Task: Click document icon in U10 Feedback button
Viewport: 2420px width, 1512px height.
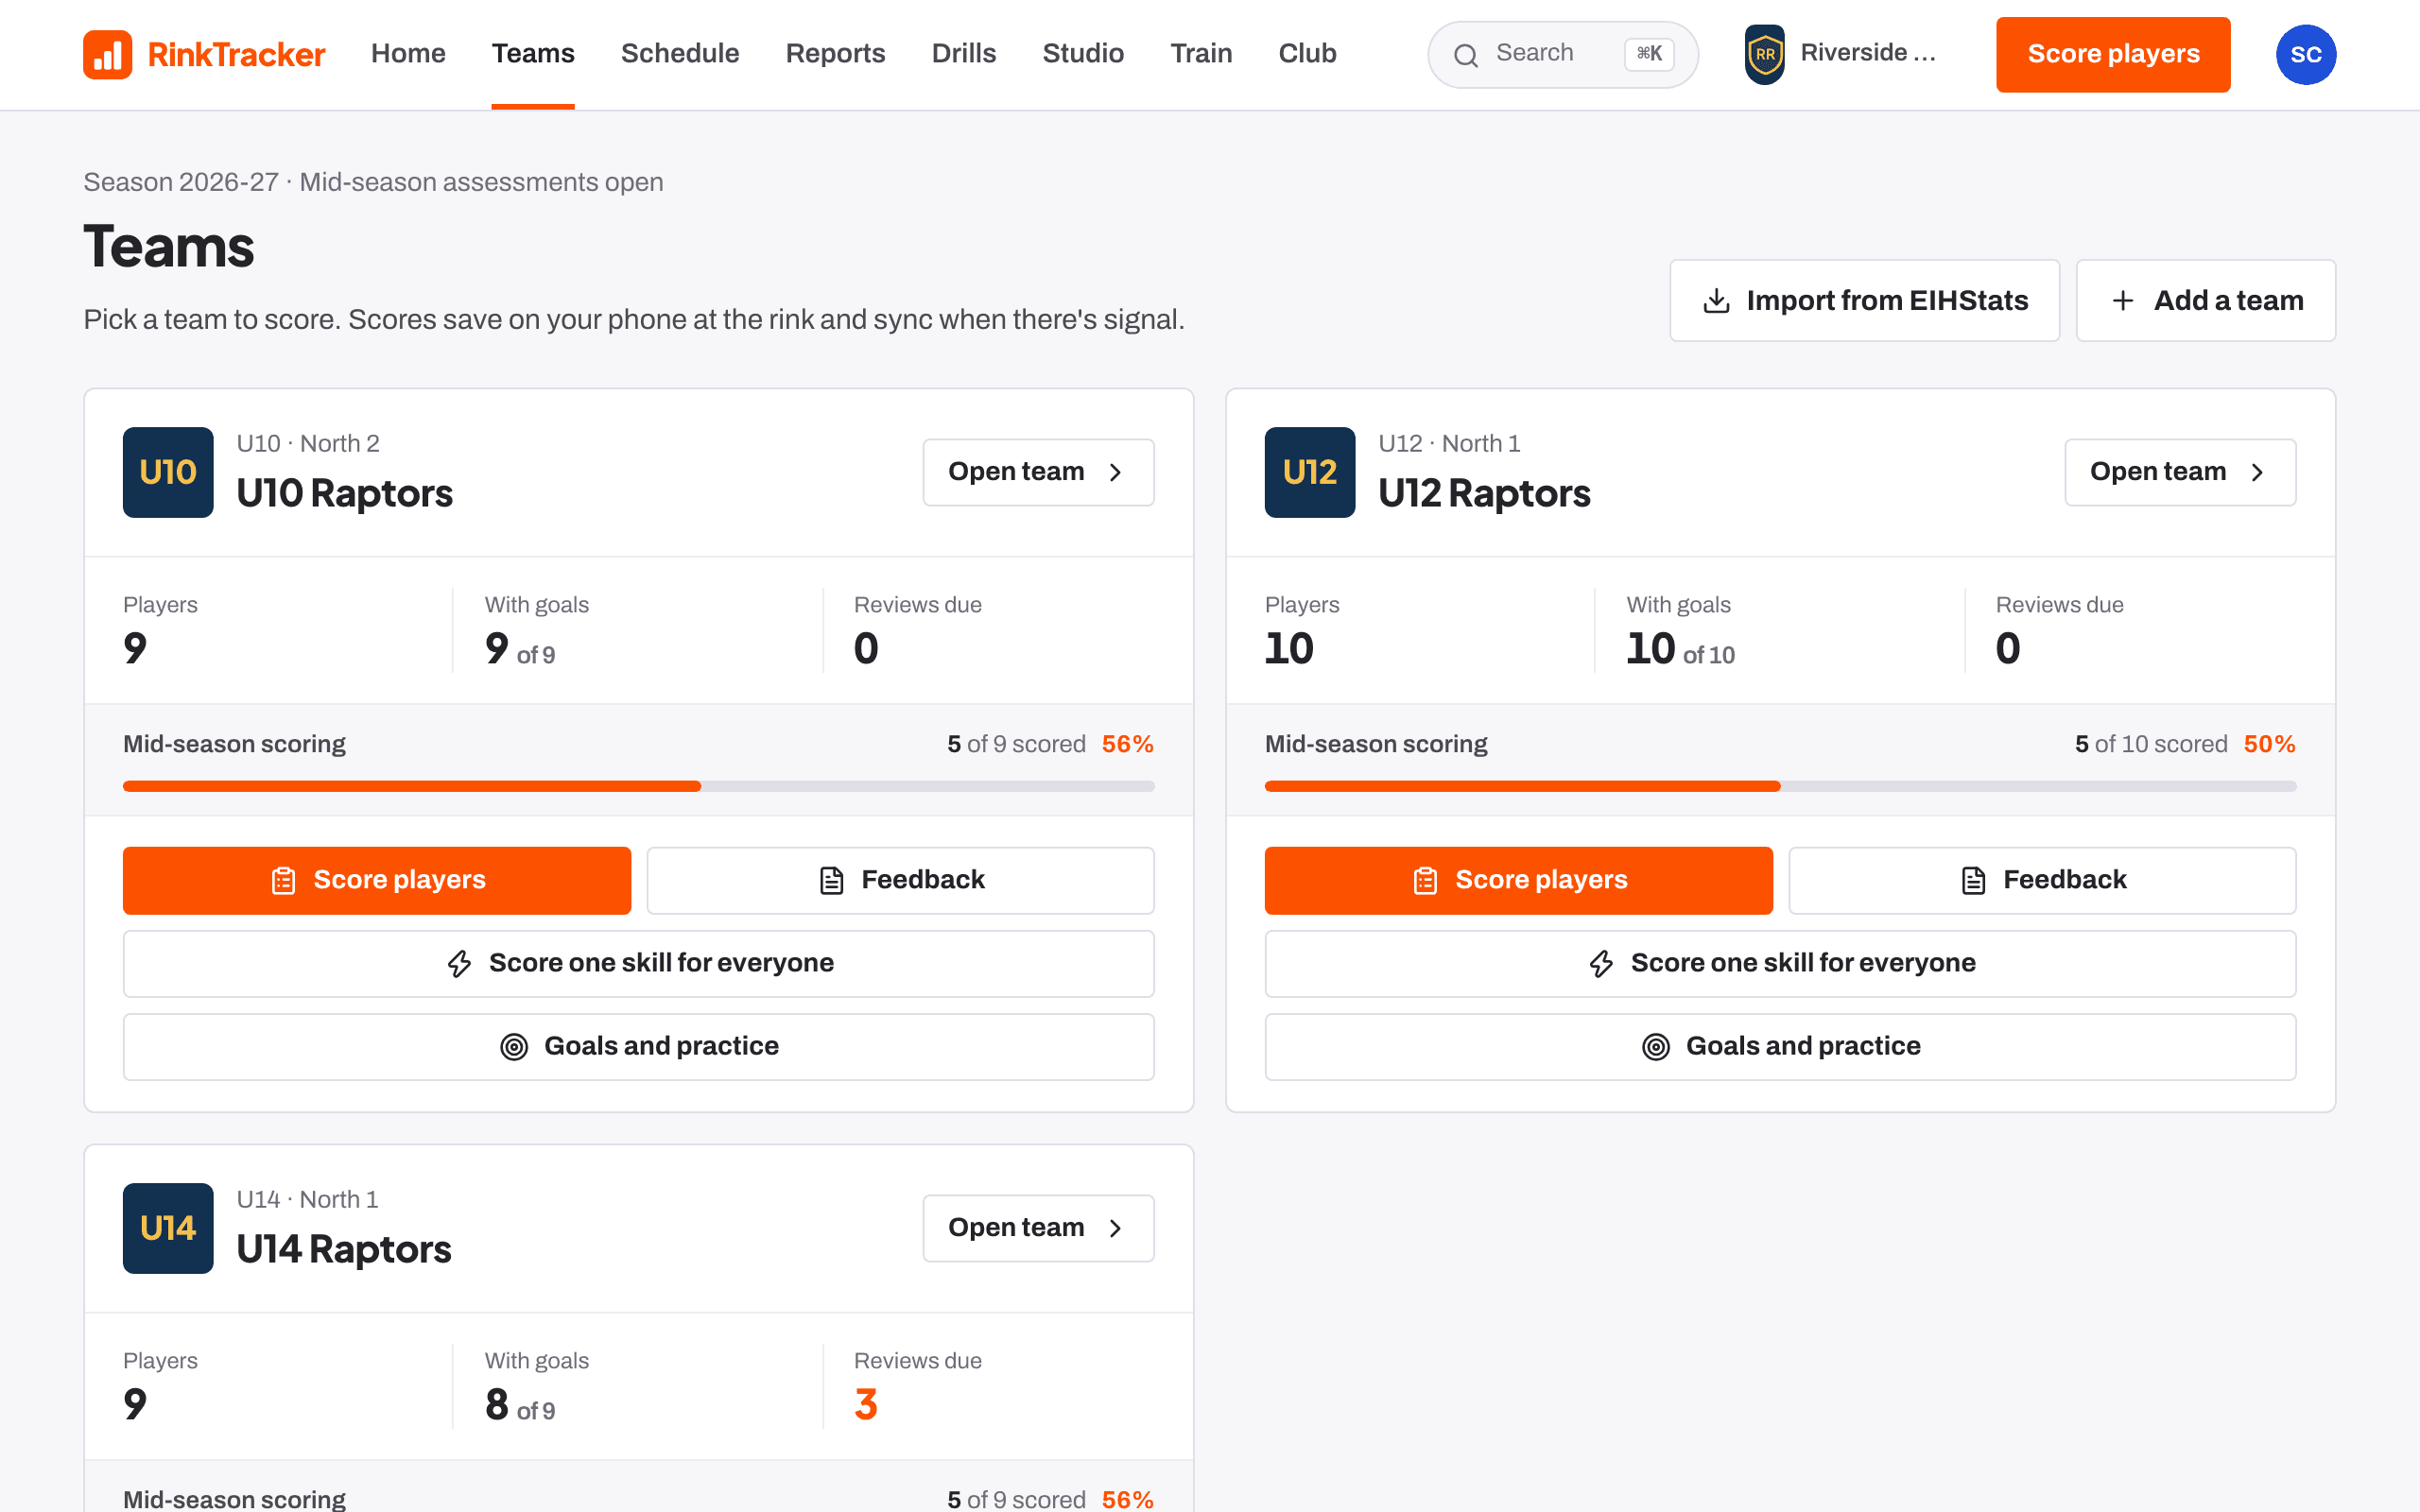Action: [x=832, y=880]
